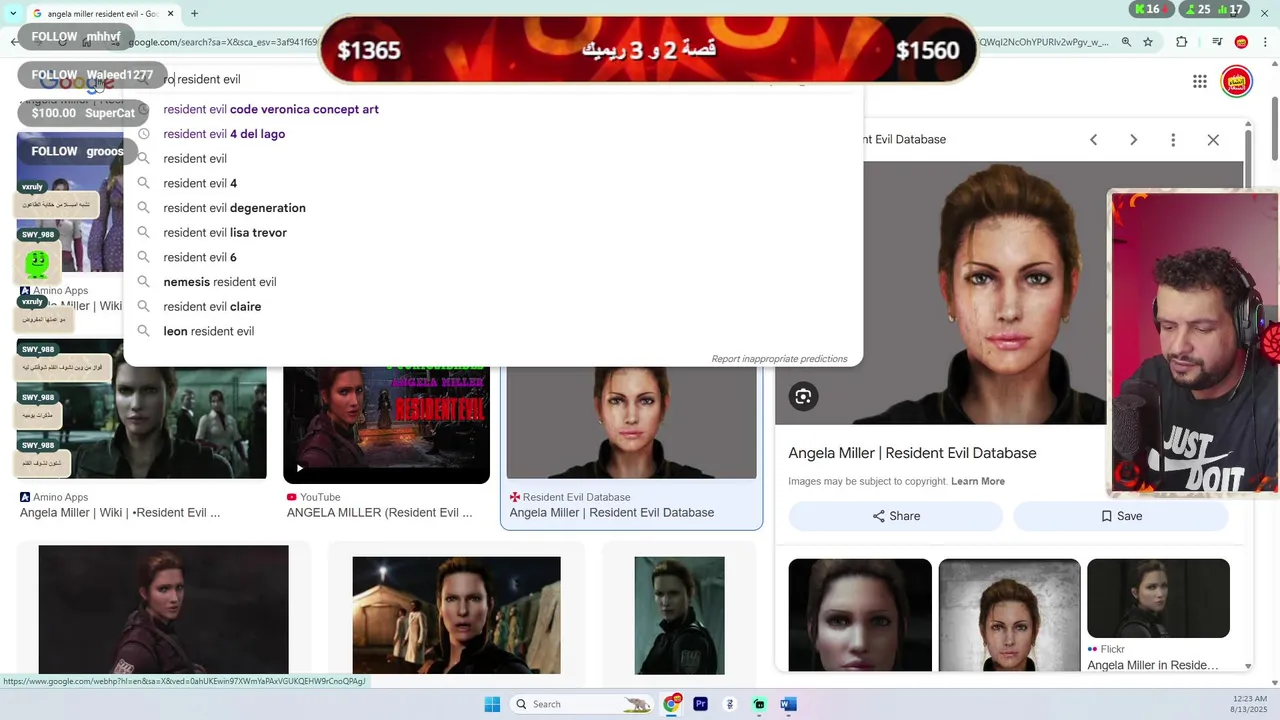Open the YouTube video thumbnail for Angela Miller

(x=386, y=425)
